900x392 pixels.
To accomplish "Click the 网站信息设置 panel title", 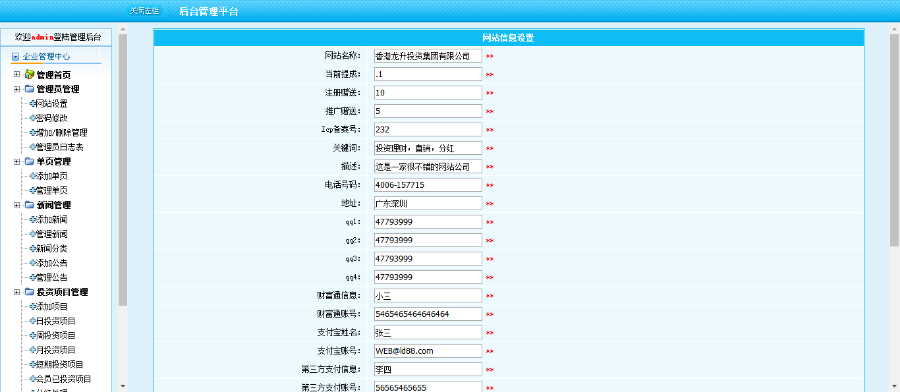I will pos(508,38).
